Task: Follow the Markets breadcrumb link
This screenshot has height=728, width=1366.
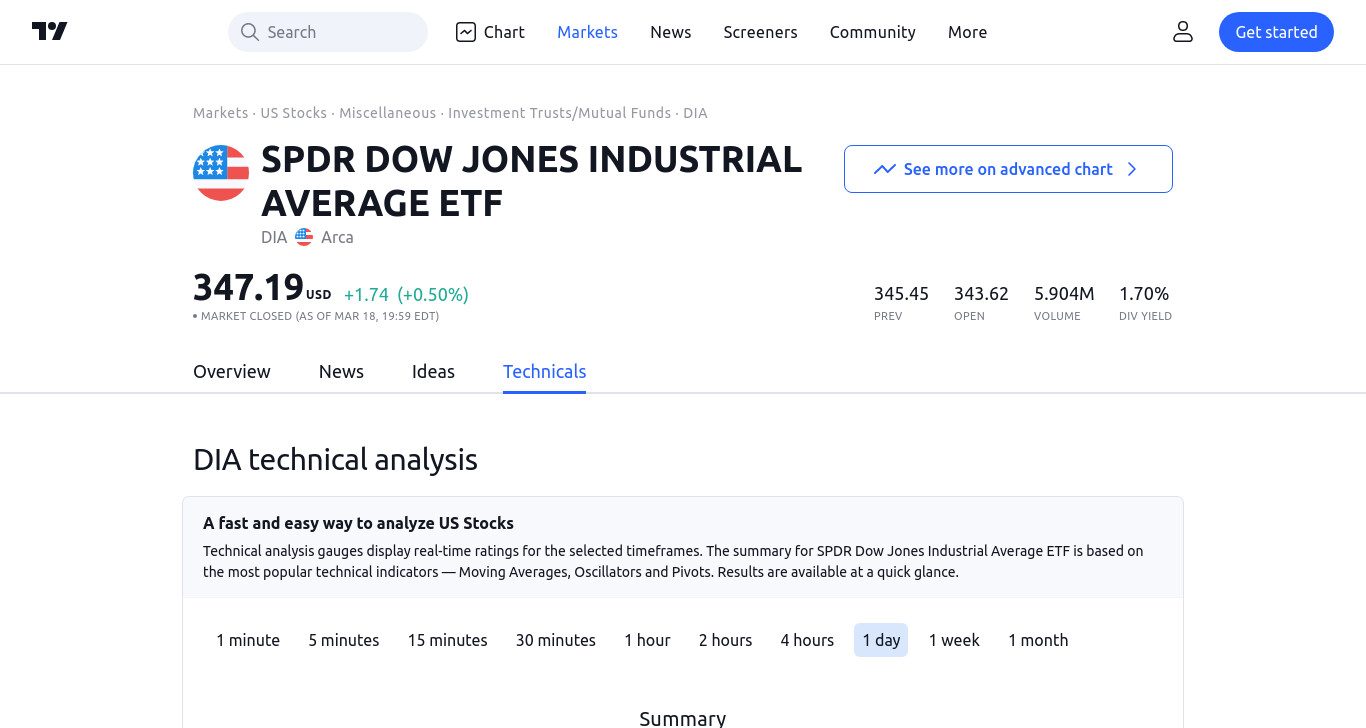Action: point(220,113)
